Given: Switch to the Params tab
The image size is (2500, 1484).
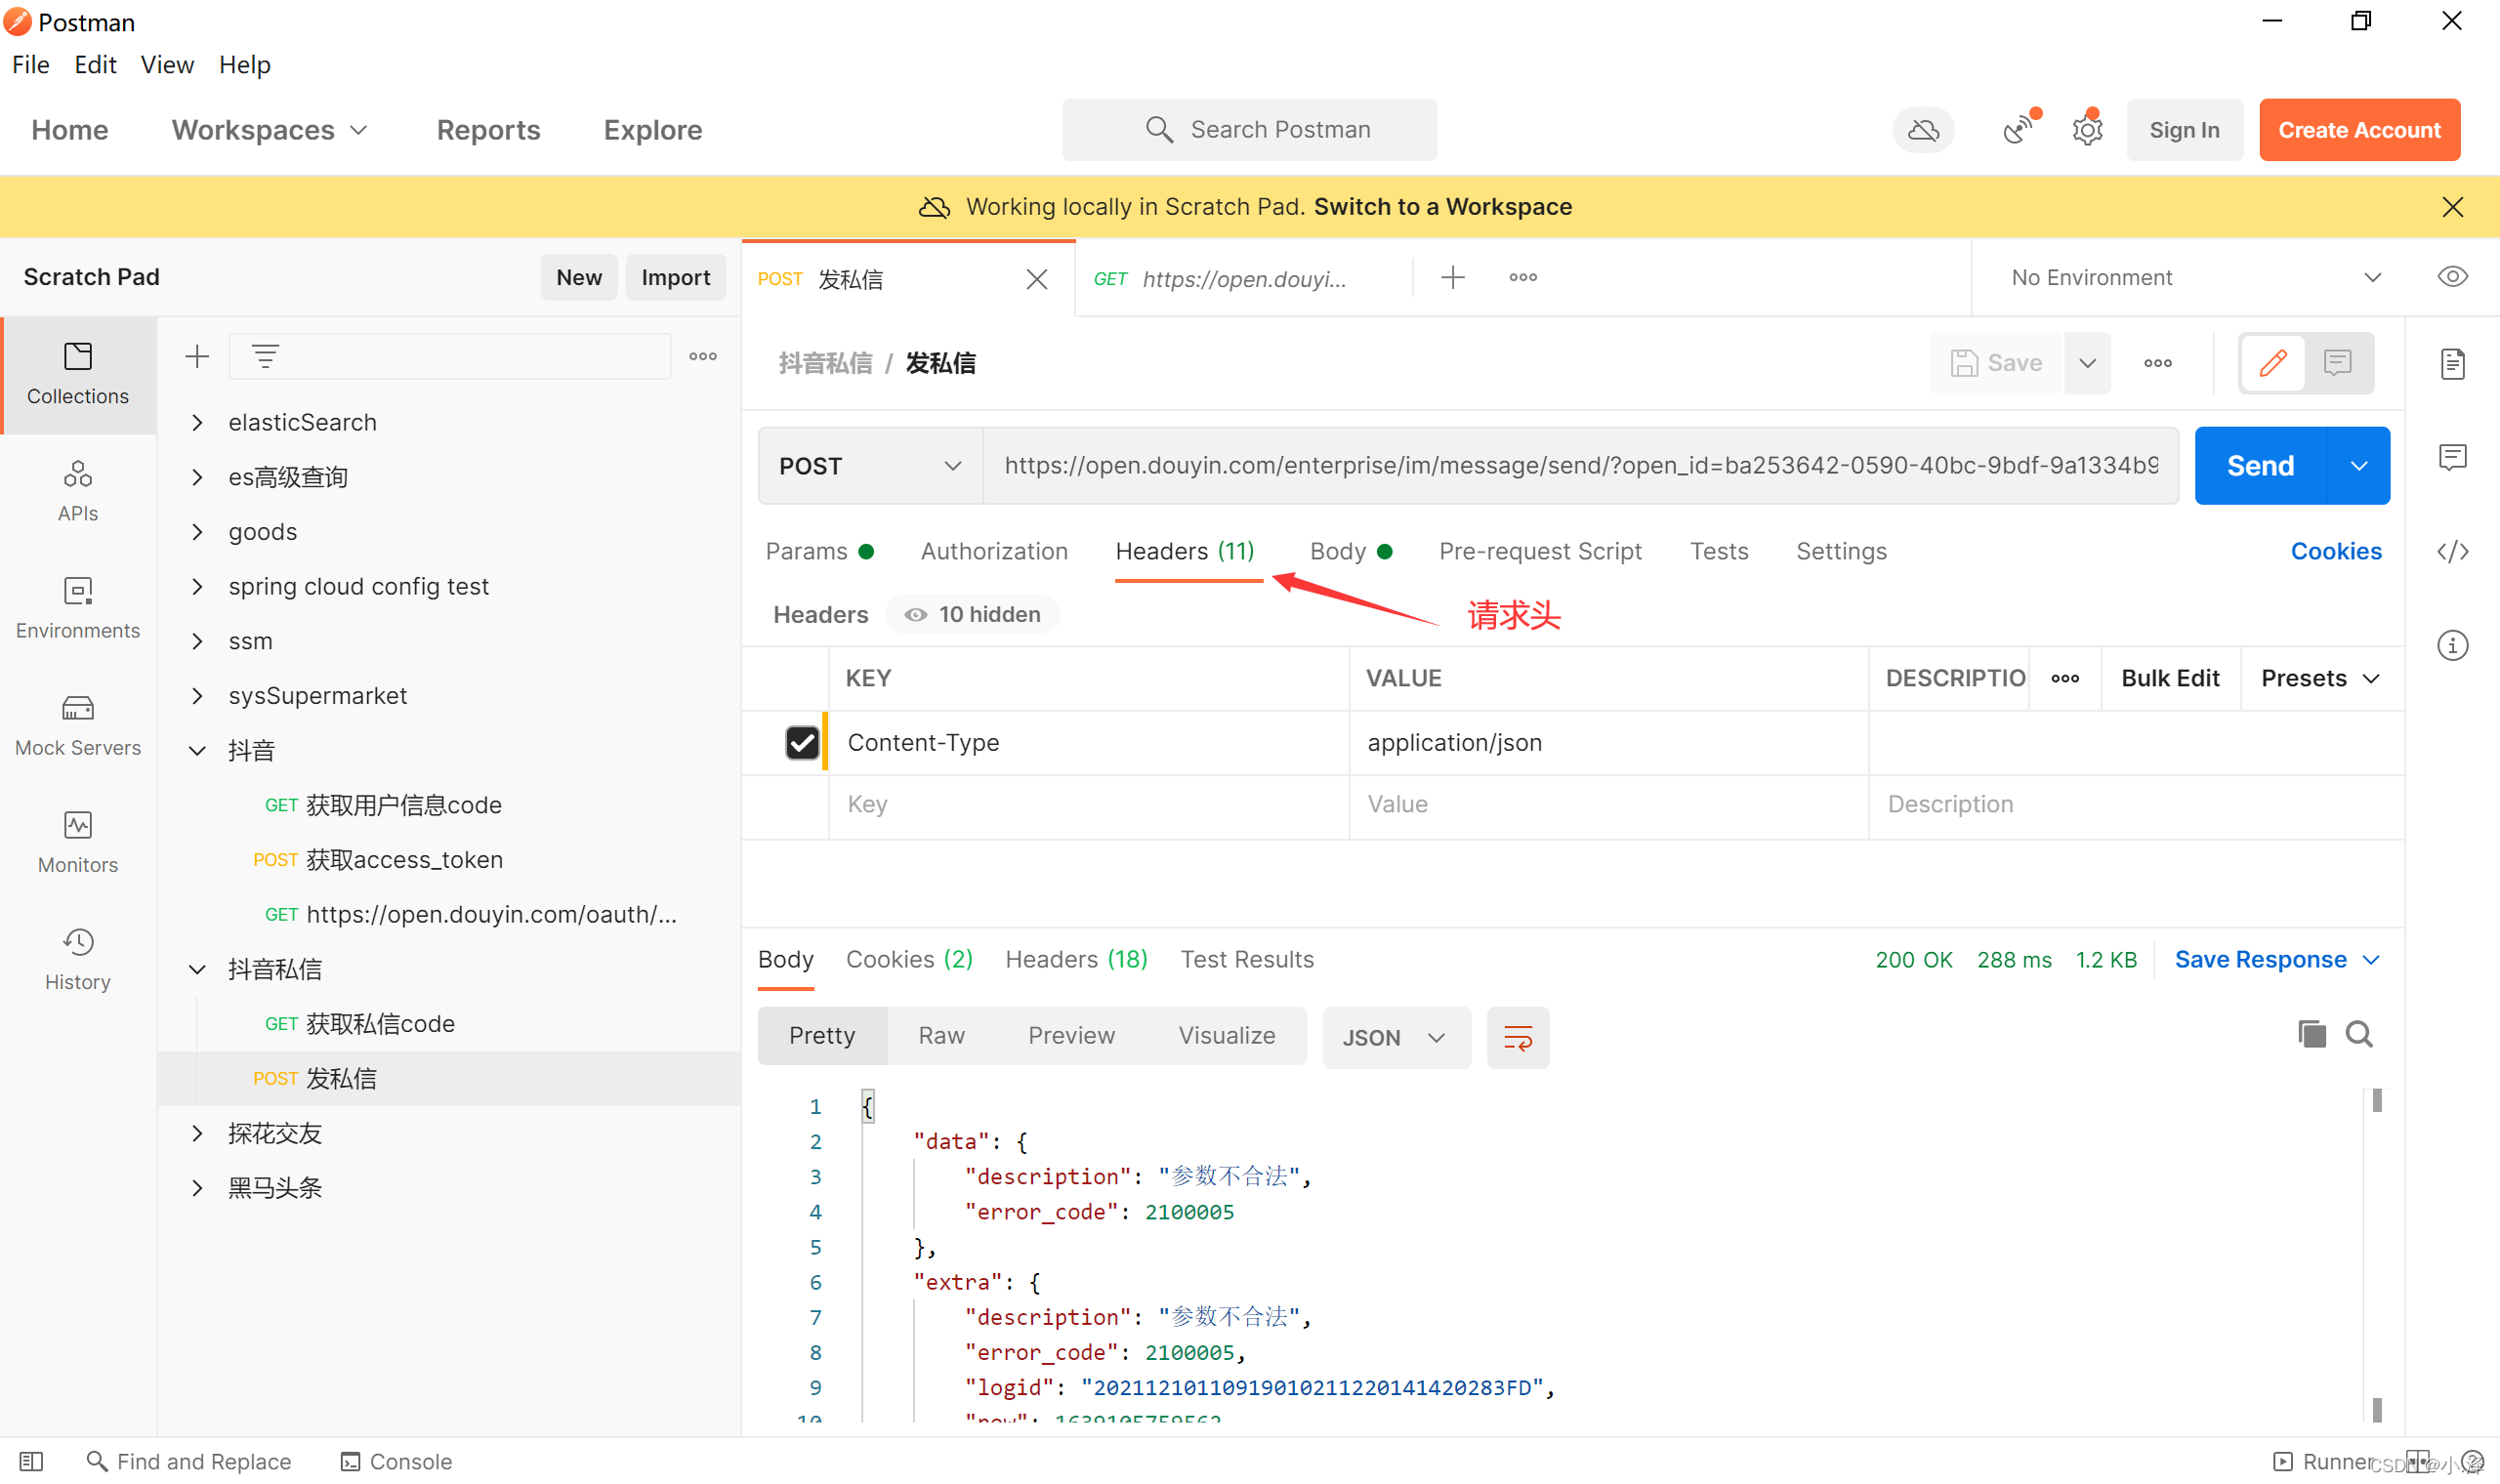Looking at the screenshot, I should [x=819, y=551].
